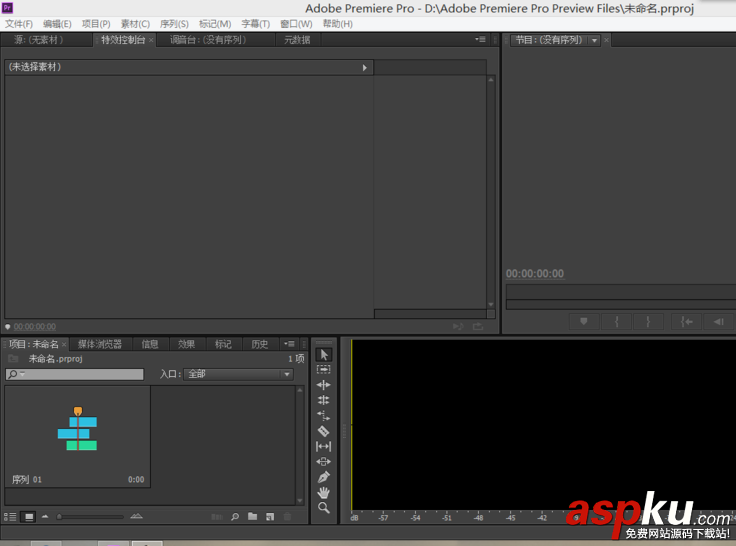Open Find in project panel

click(x=235, y=517)
